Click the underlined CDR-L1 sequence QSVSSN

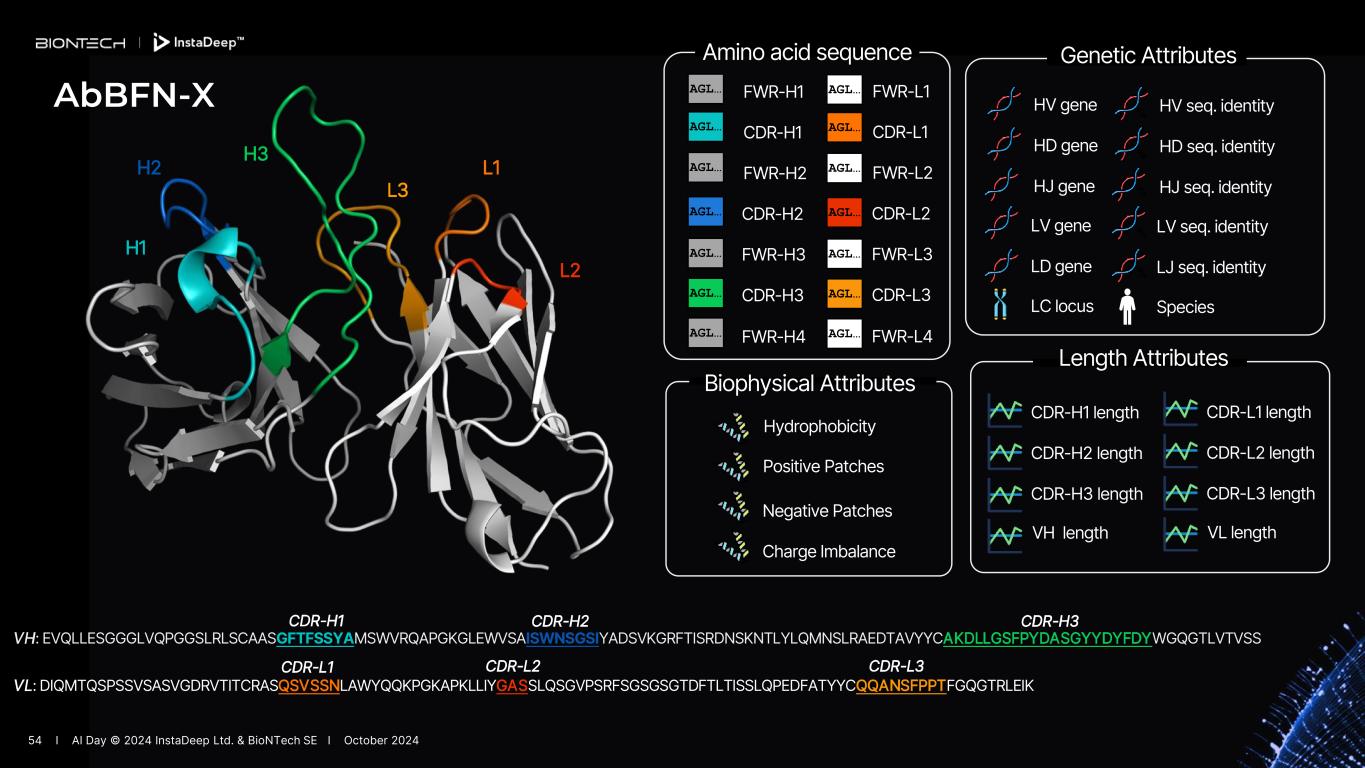[309, 686]
